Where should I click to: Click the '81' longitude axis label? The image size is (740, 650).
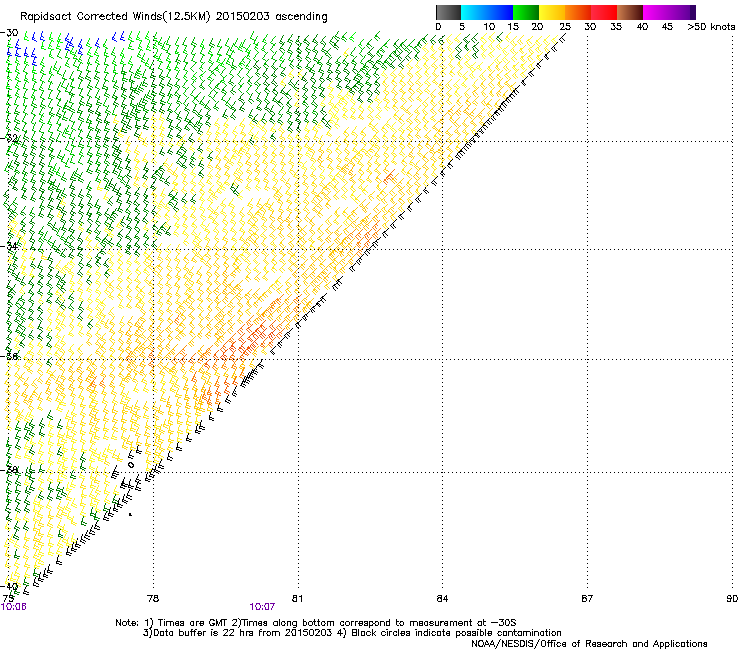tap(297, 599)
